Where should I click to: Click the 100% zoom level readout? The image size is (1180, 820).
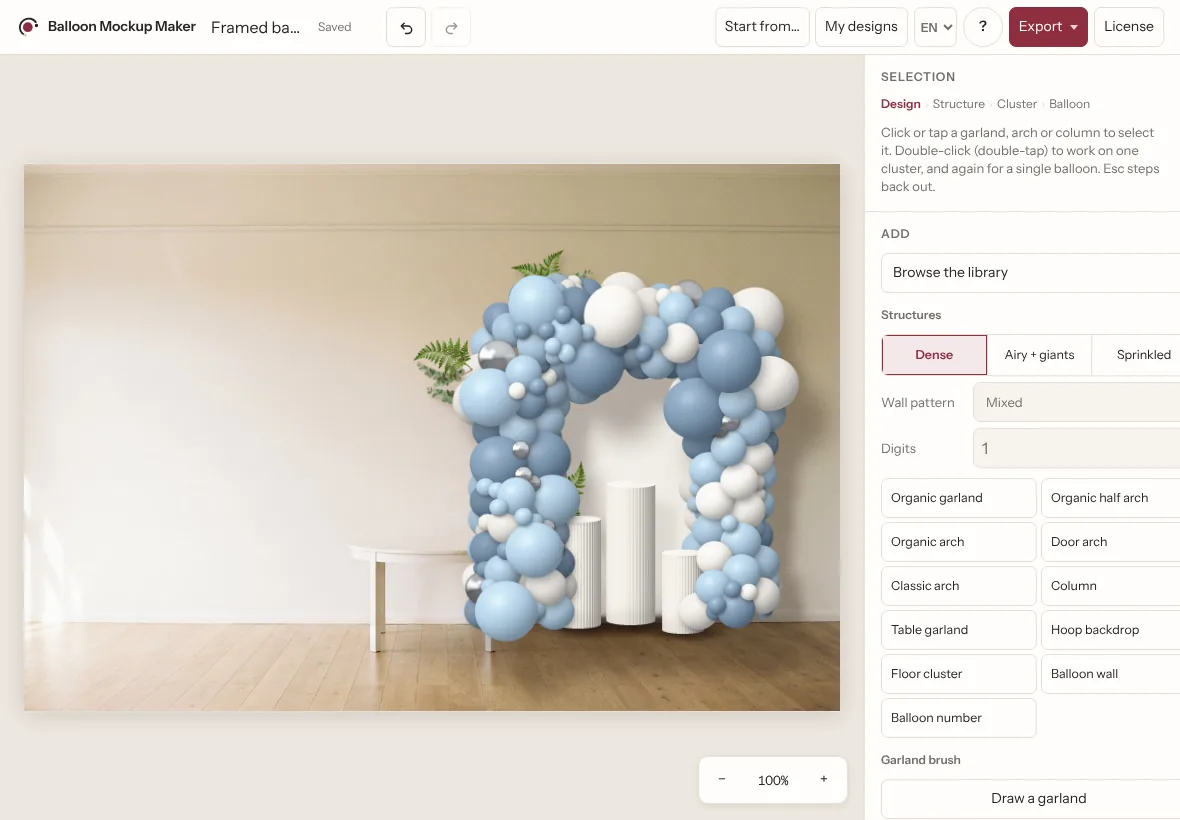(x=773, y=780)
